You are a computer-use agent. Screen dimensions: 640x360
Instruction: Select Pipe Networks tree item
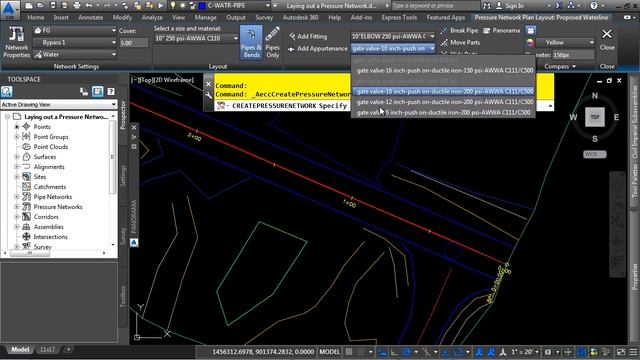[x=53, y=197]
